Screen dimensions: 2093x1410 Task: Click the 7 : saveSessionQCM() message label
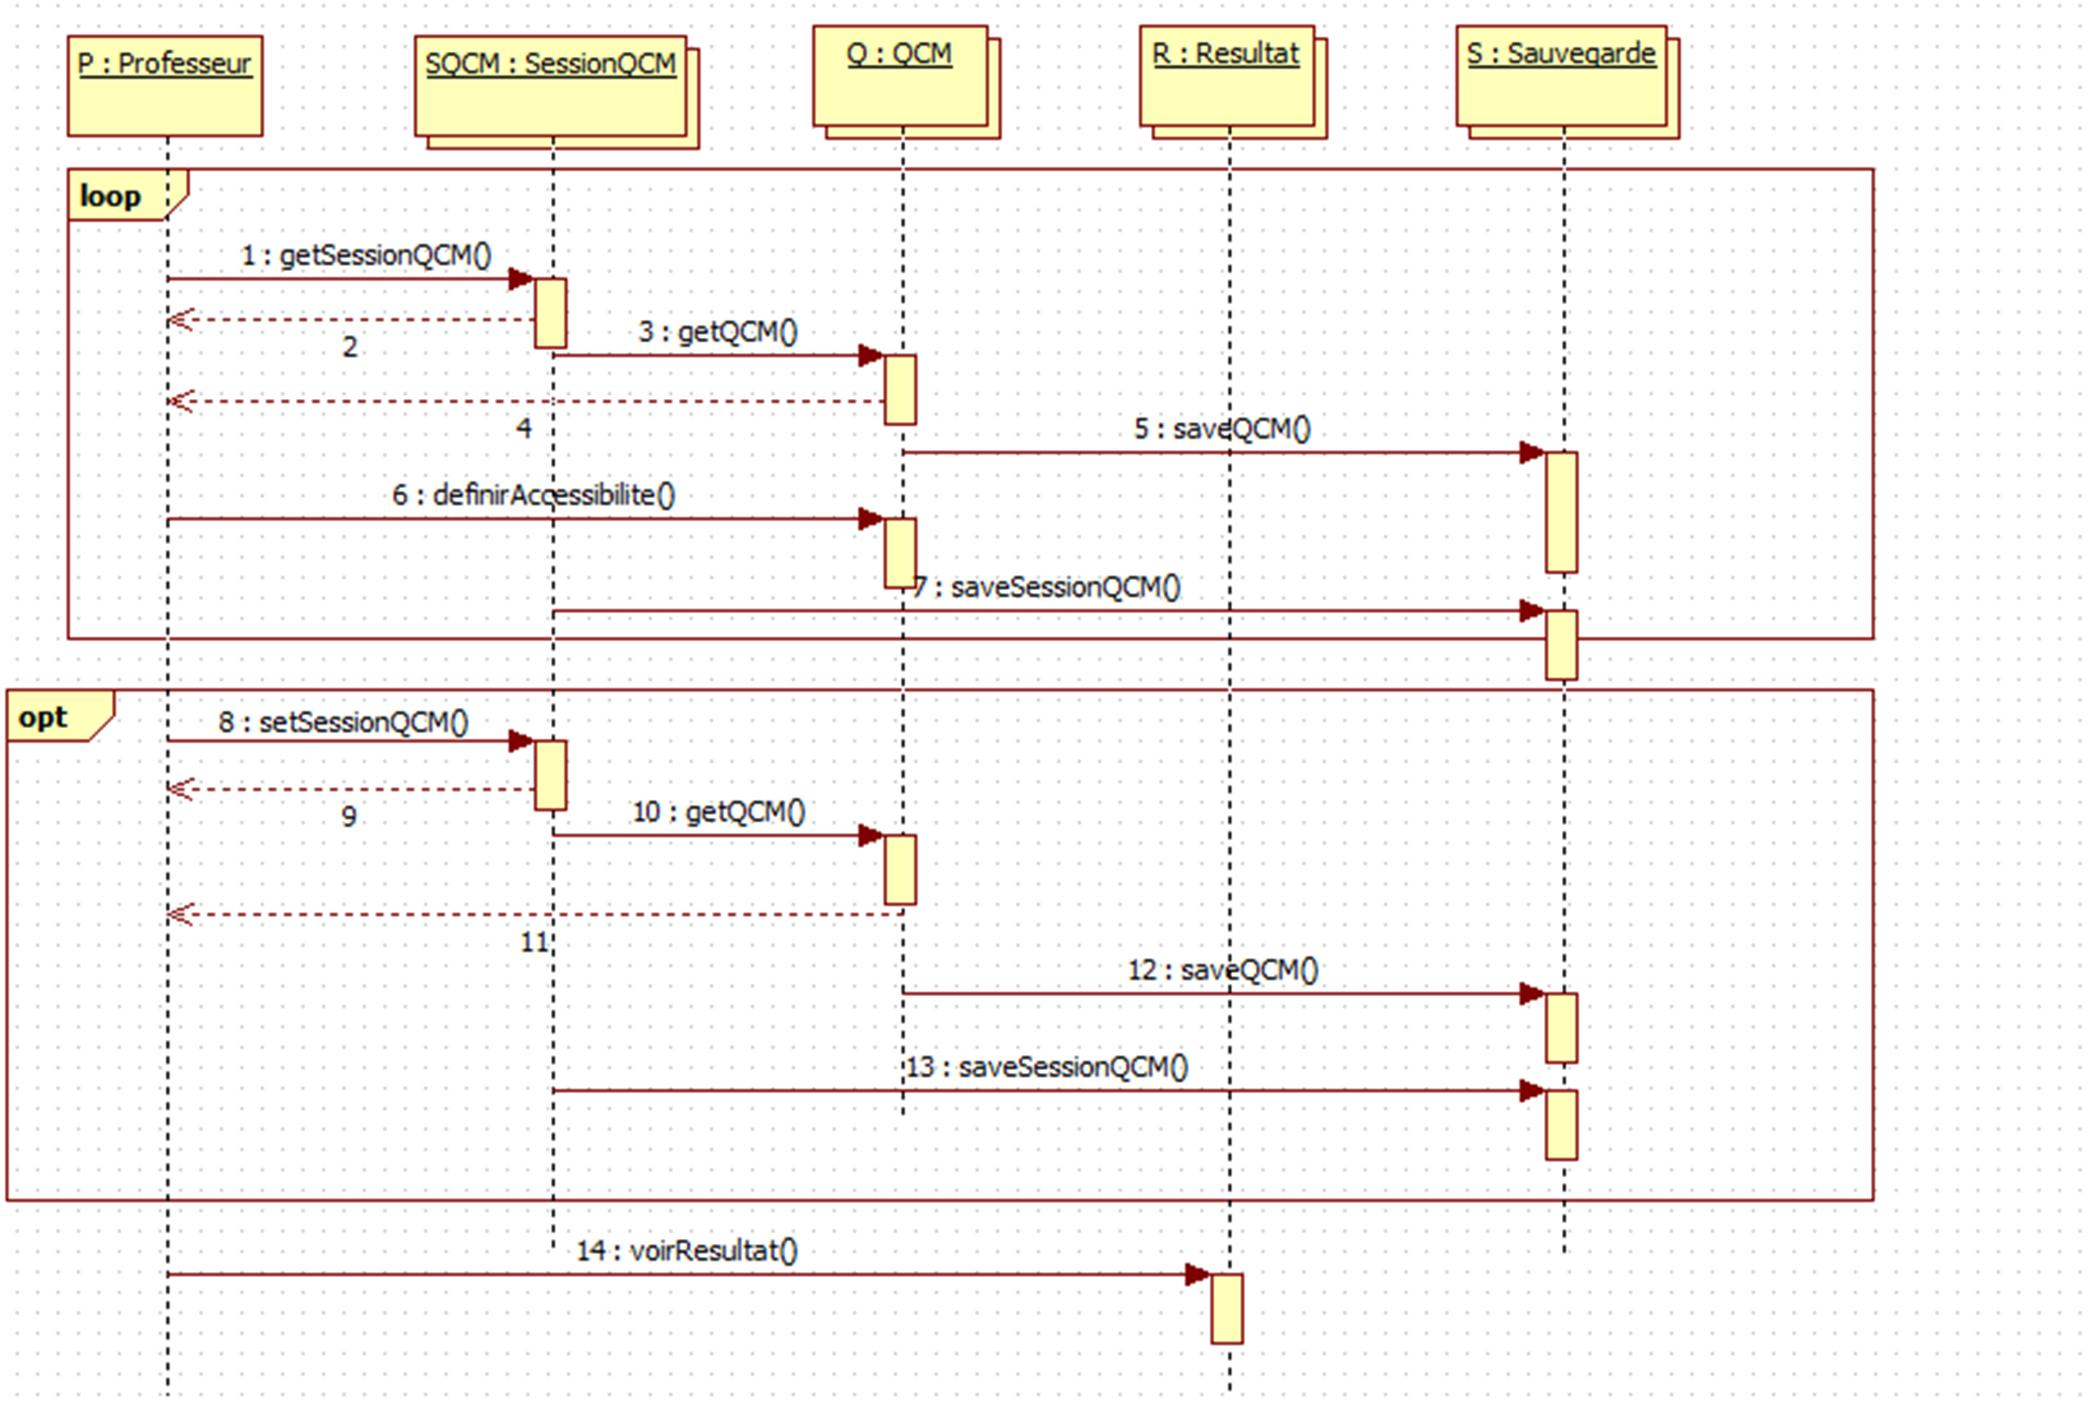[1047, 588]
